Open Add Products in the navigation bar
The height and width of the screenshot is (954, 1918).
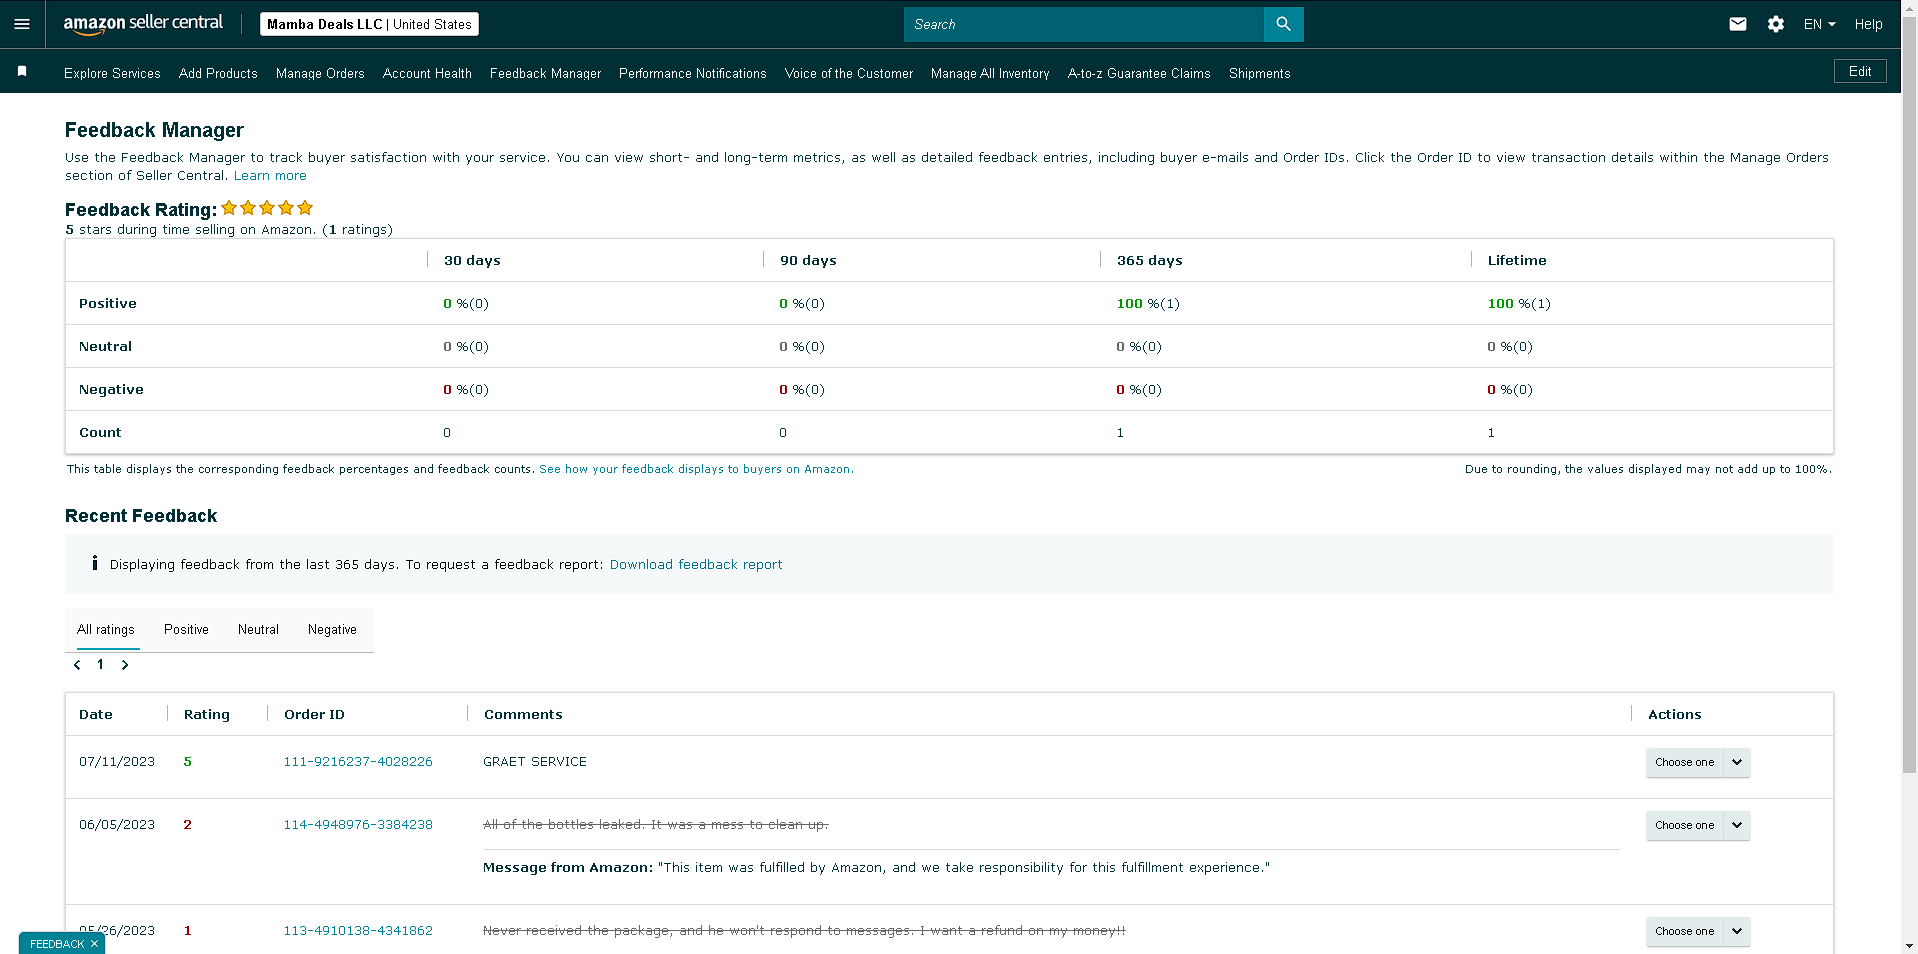pos(218,73)
